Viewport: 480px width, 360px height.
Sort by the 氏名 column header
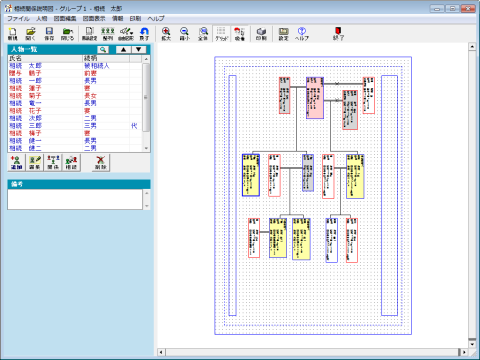click(45, 59)
